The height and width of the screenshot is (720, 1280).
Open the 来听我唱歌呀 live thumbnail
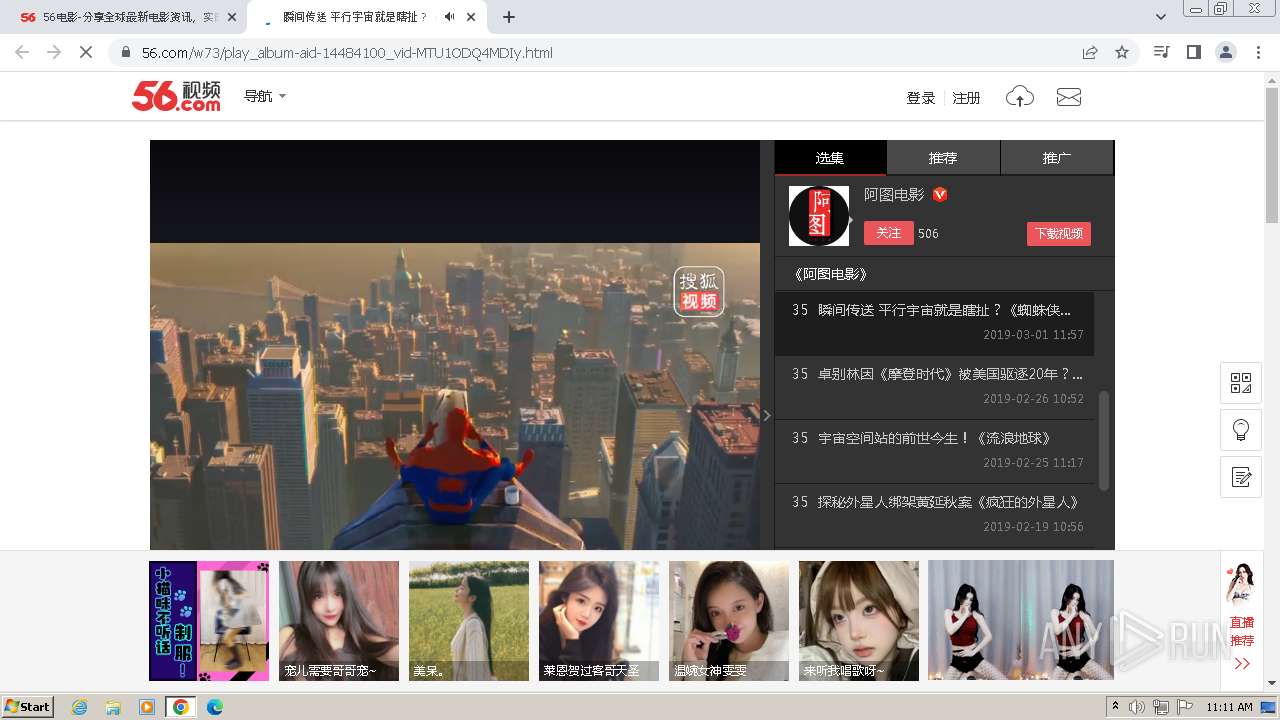859,621
